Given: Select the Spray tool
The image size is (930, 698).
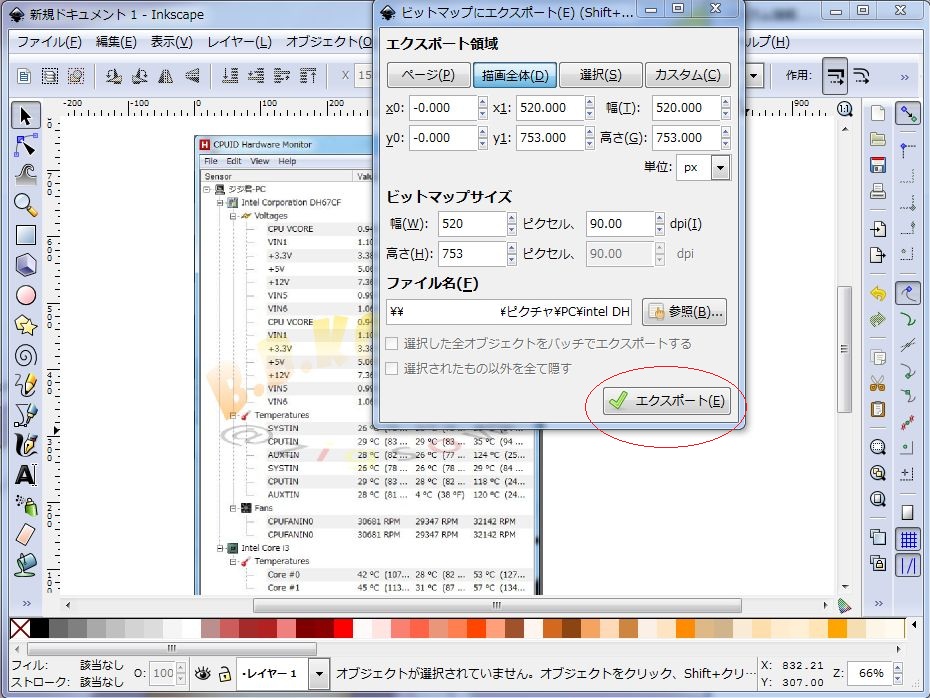Looking at the screenshot, I should tap(26, 505).
